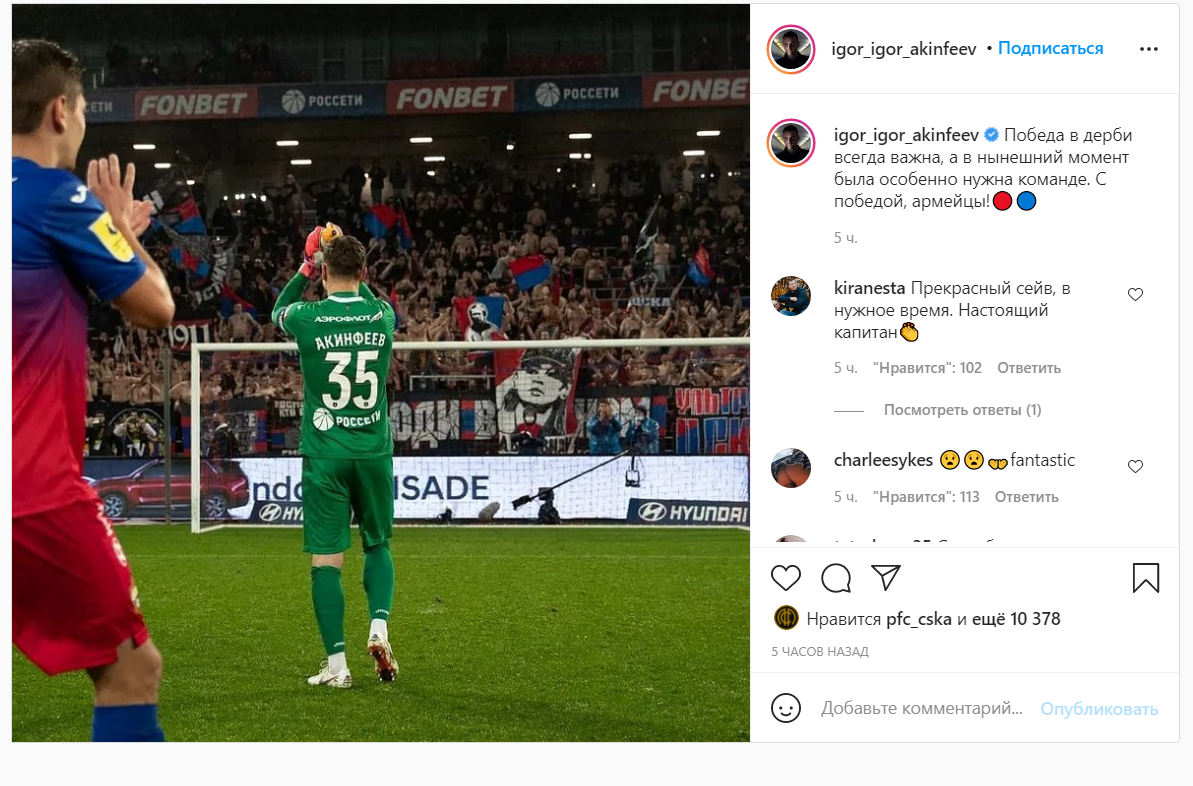Viewport: 1193px width, 786px height.
Task: Open comments via the speech bubble icon
Action: [x=836, y=578]
